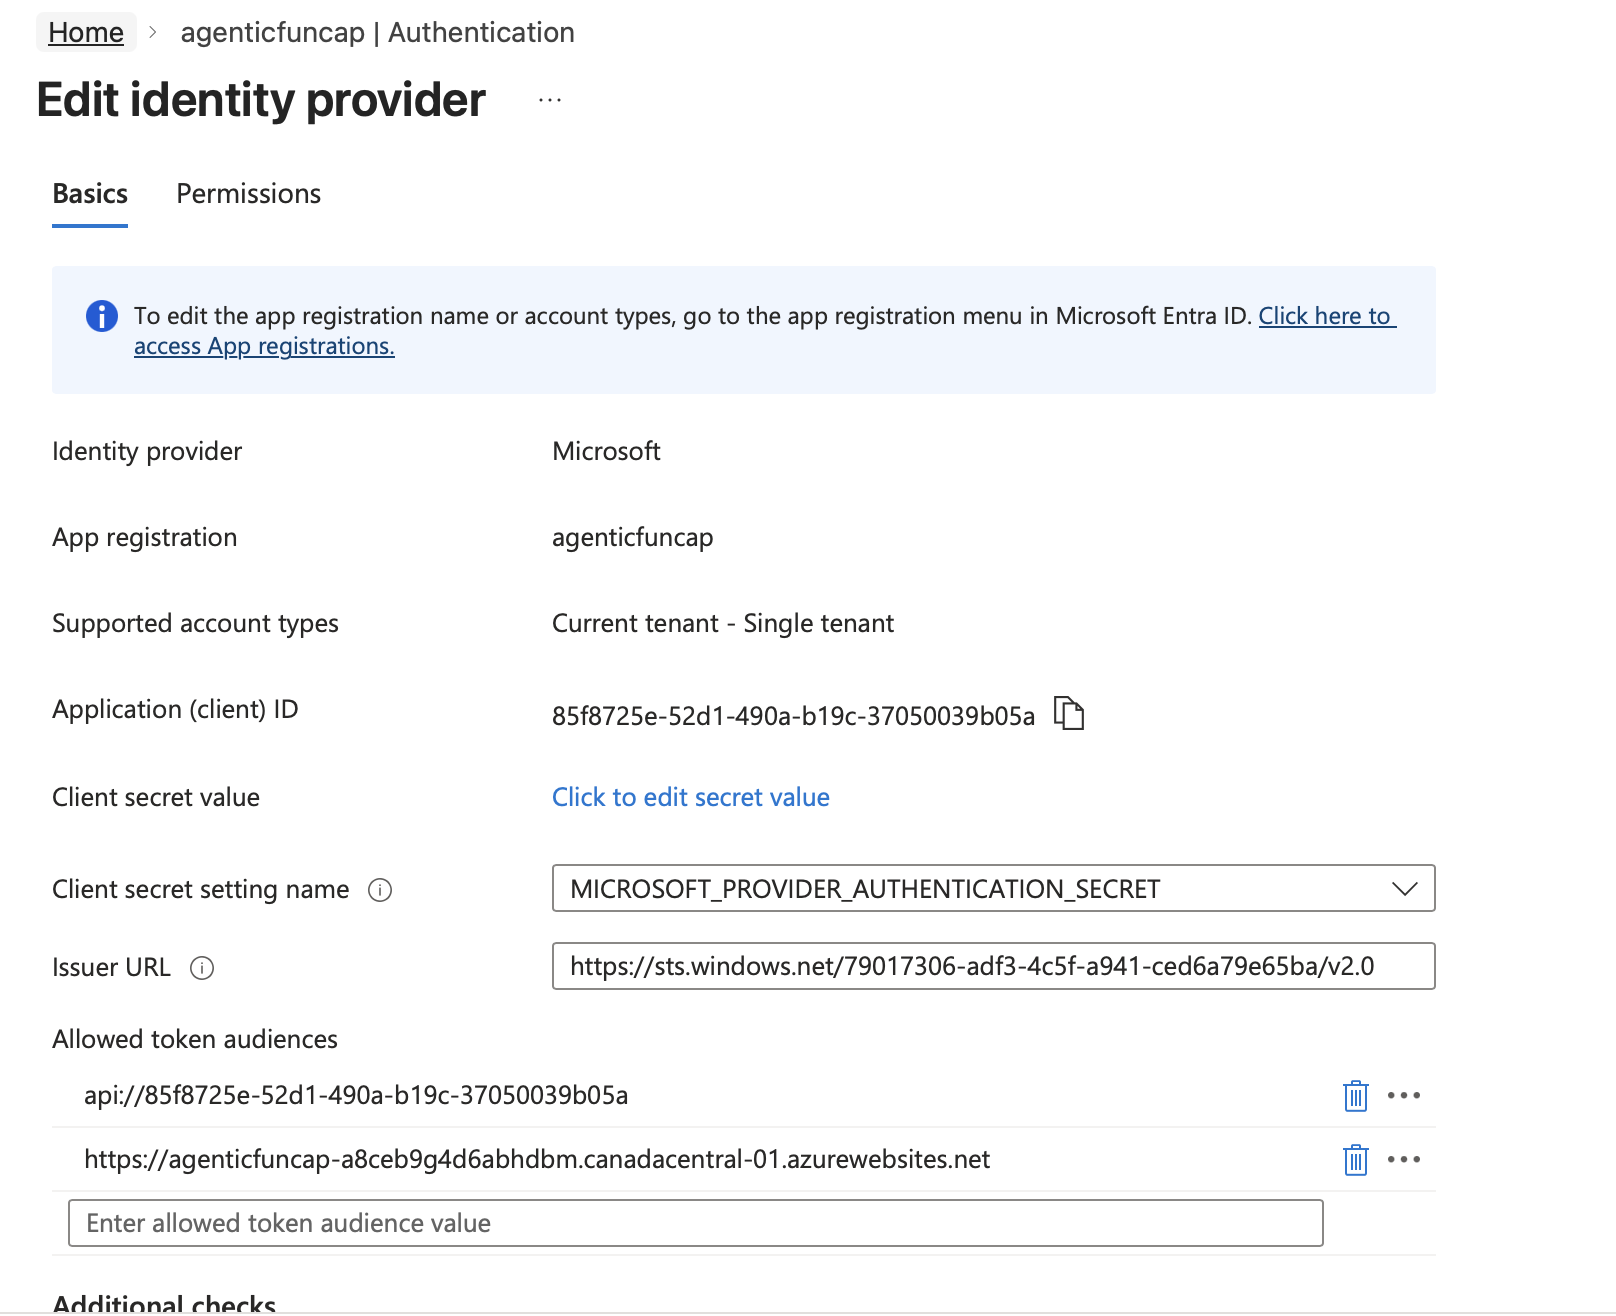The height and width of the screenshot is (1316, 1616).
Task: Click the dropdown chevron for MICROSOFT_PROVIDER_AUTHENTICATION_SECRET
Action: tap(1404, 888)
